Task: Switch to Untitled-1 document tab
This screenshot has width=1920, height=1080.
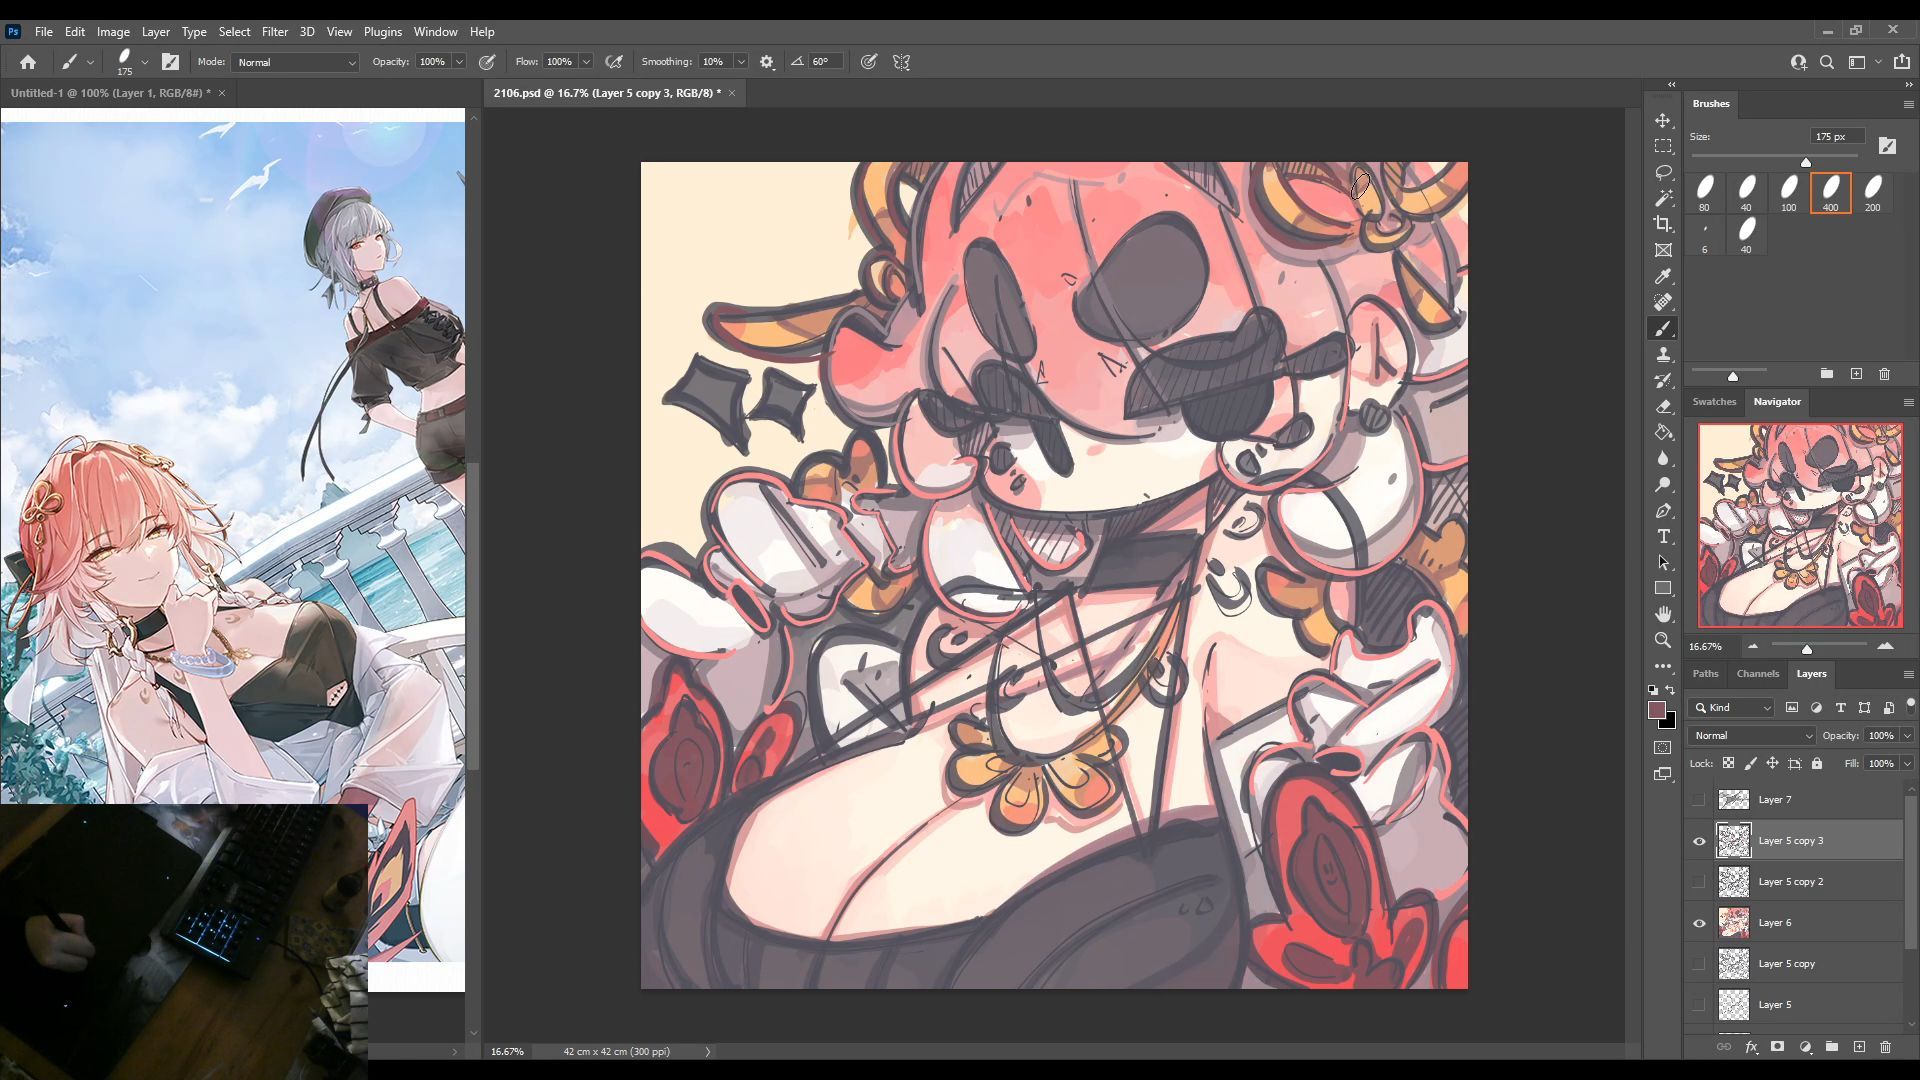Action: pos(110,93)
